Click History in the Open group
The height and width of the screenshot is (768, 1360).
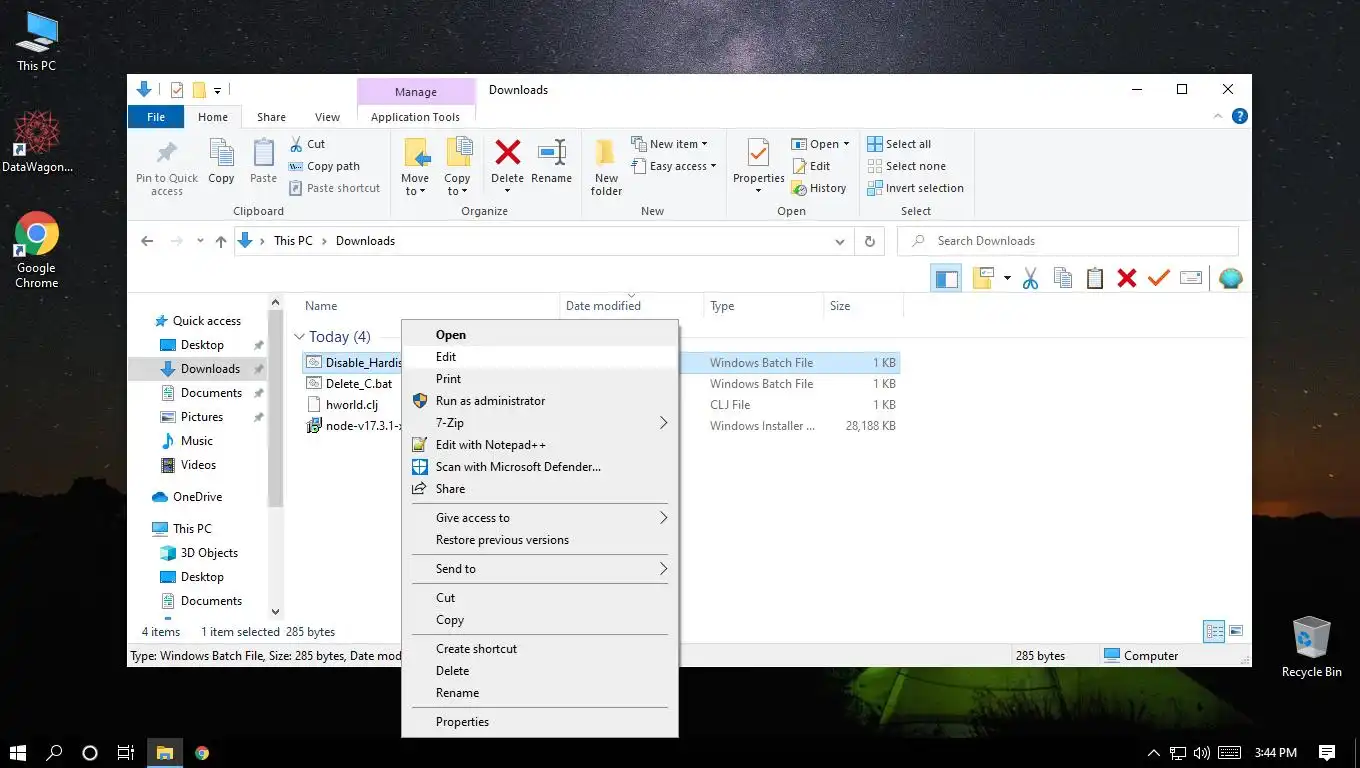(818, 188)
